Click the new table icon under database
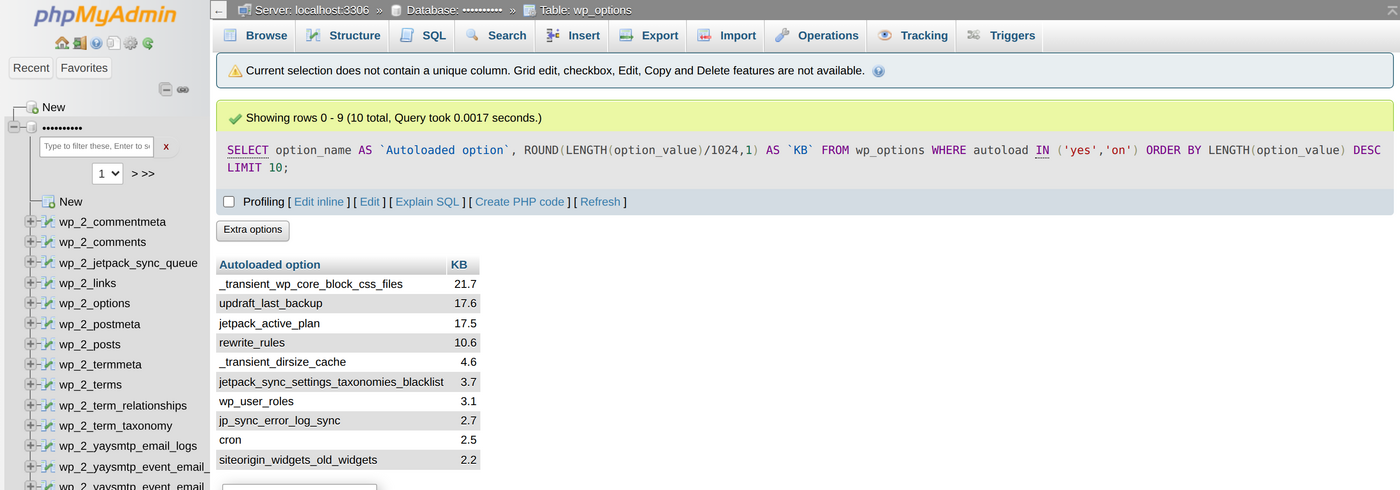The width and height of the screenshot is (1400, 490). tap(48, 202)
